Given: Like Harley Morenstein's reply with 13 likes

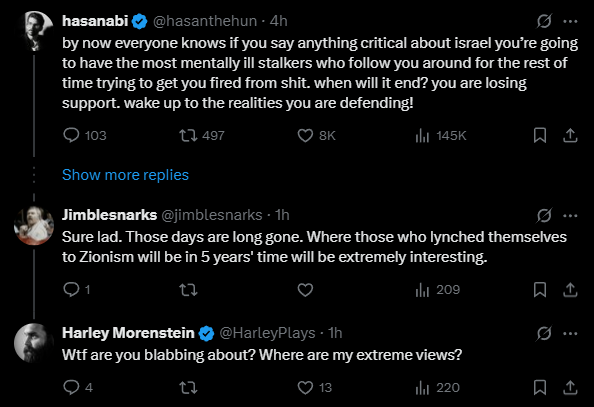Looking at the screenshot, I should pyautogui.click(x=305, y=388).
